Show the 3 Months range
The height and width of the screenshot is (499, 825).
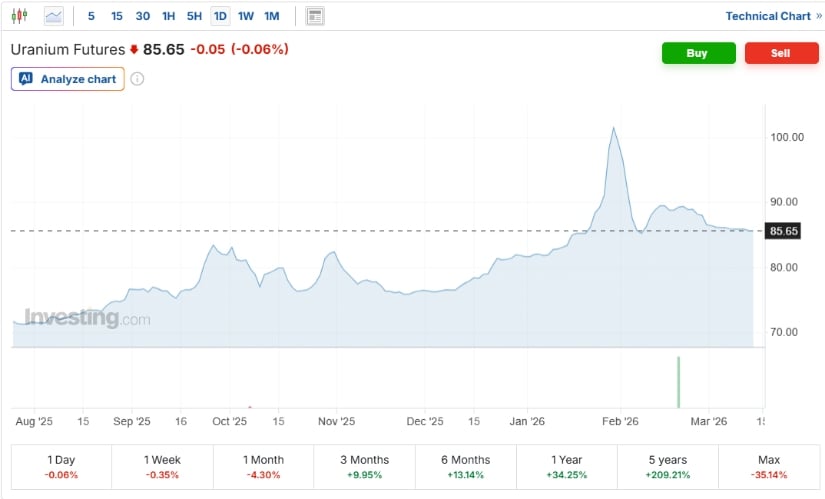[364, 466]
